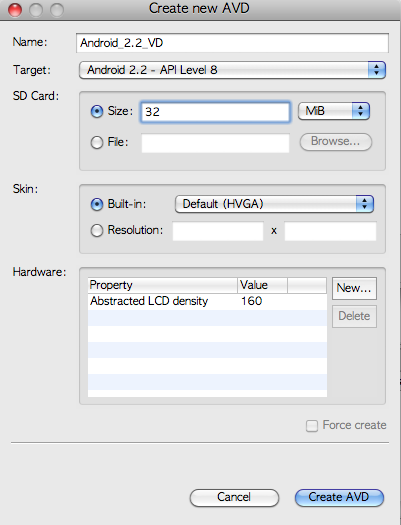Click the New... hardware button
The image size is (401, 525).
click(354, 288)
